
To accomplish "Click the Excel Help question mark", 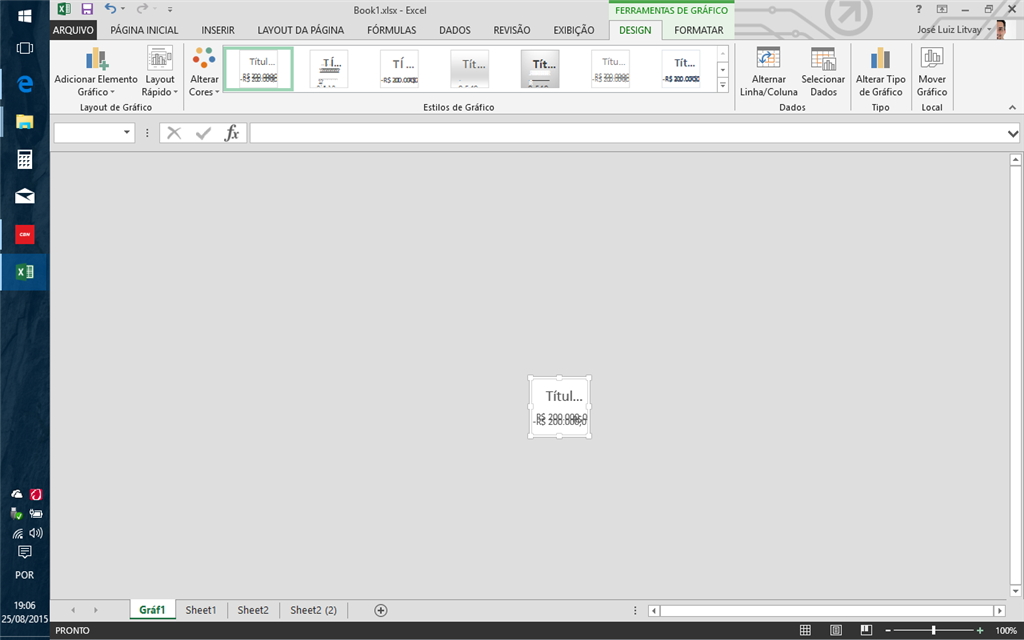I will click(919, 9).
